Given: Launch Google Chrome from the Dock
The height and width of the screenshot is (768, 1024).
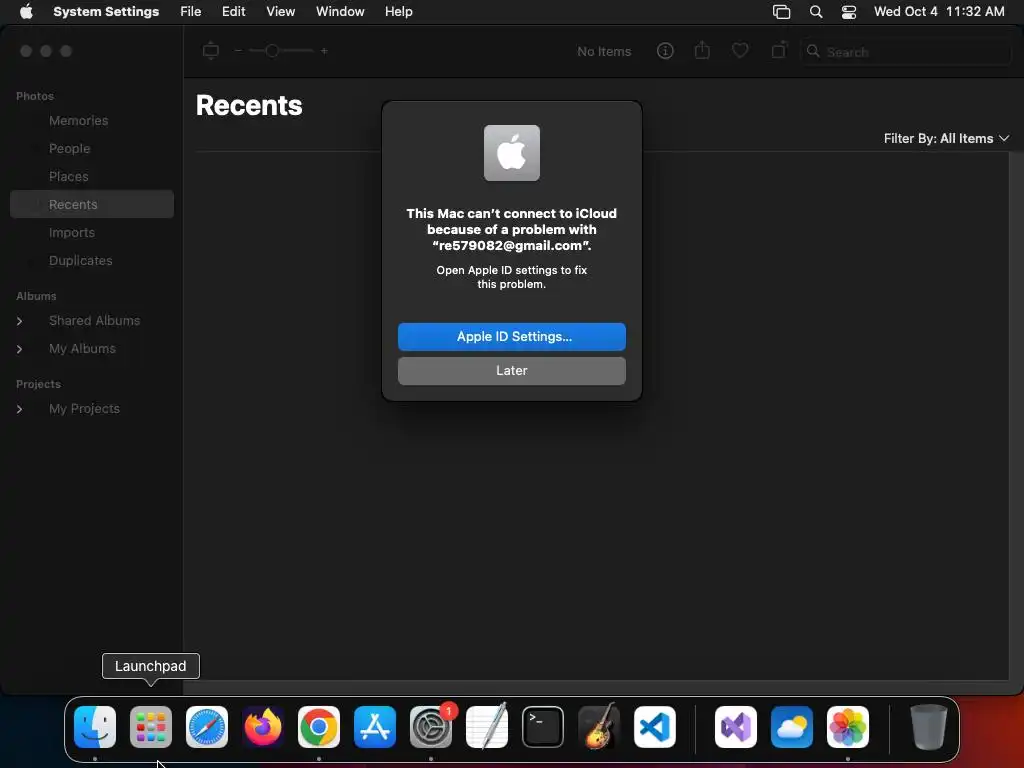Looking at the screenshot, I should coord(319,727).
